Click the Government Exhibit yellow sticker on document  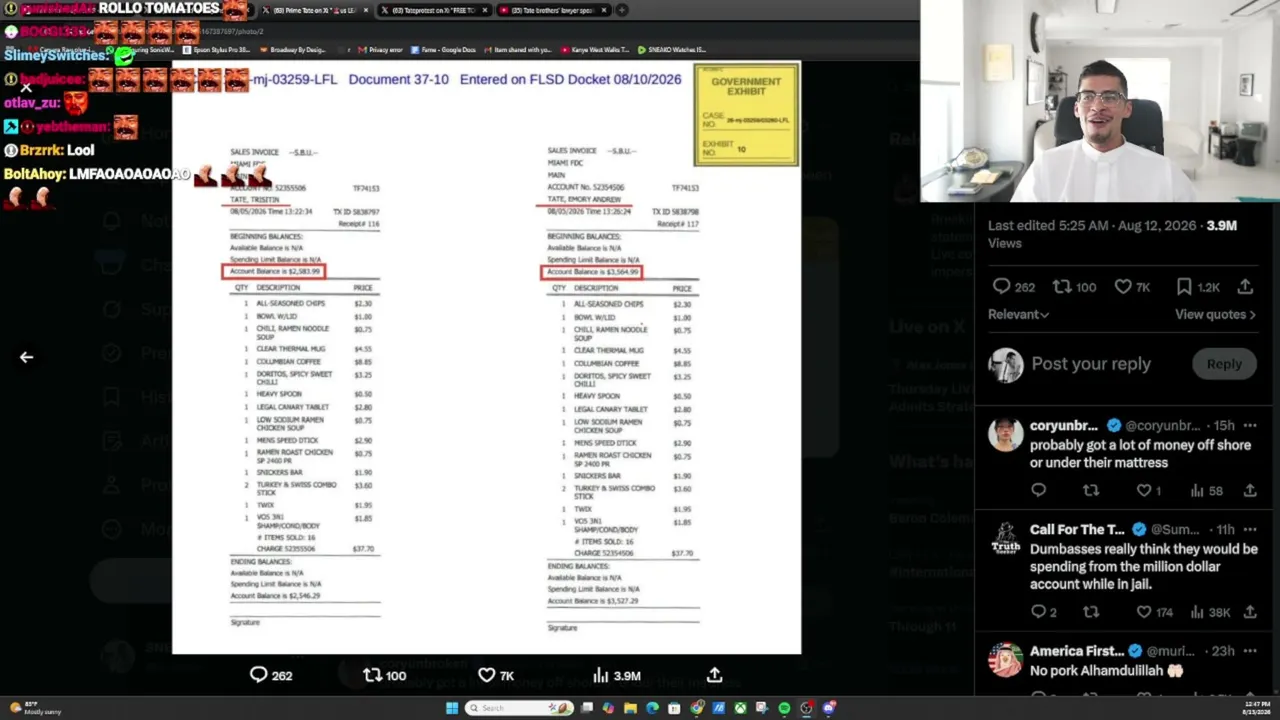tap(746, 114)
